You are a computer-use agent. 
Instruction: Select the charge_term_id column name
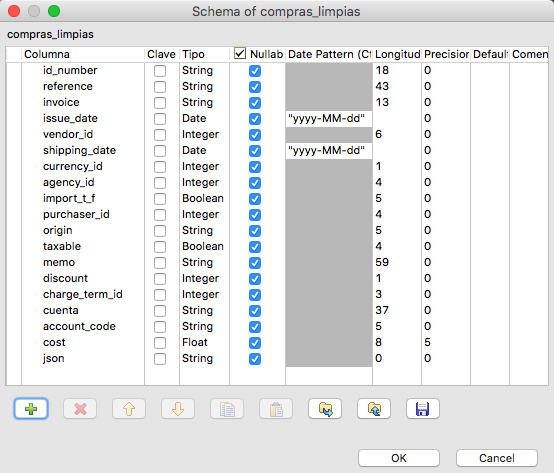[83, 294]
